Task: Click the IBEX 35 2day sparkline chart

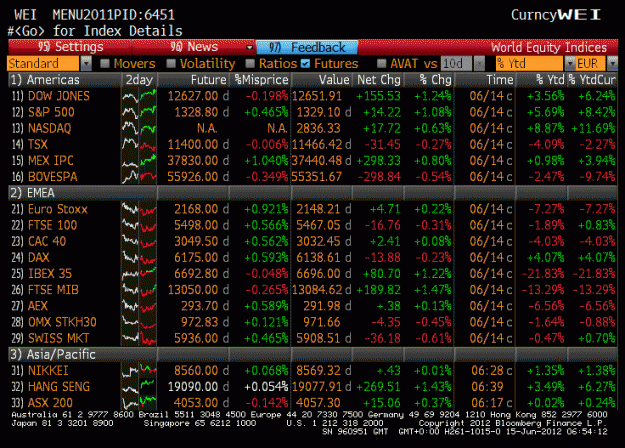Action: point(139,273)
